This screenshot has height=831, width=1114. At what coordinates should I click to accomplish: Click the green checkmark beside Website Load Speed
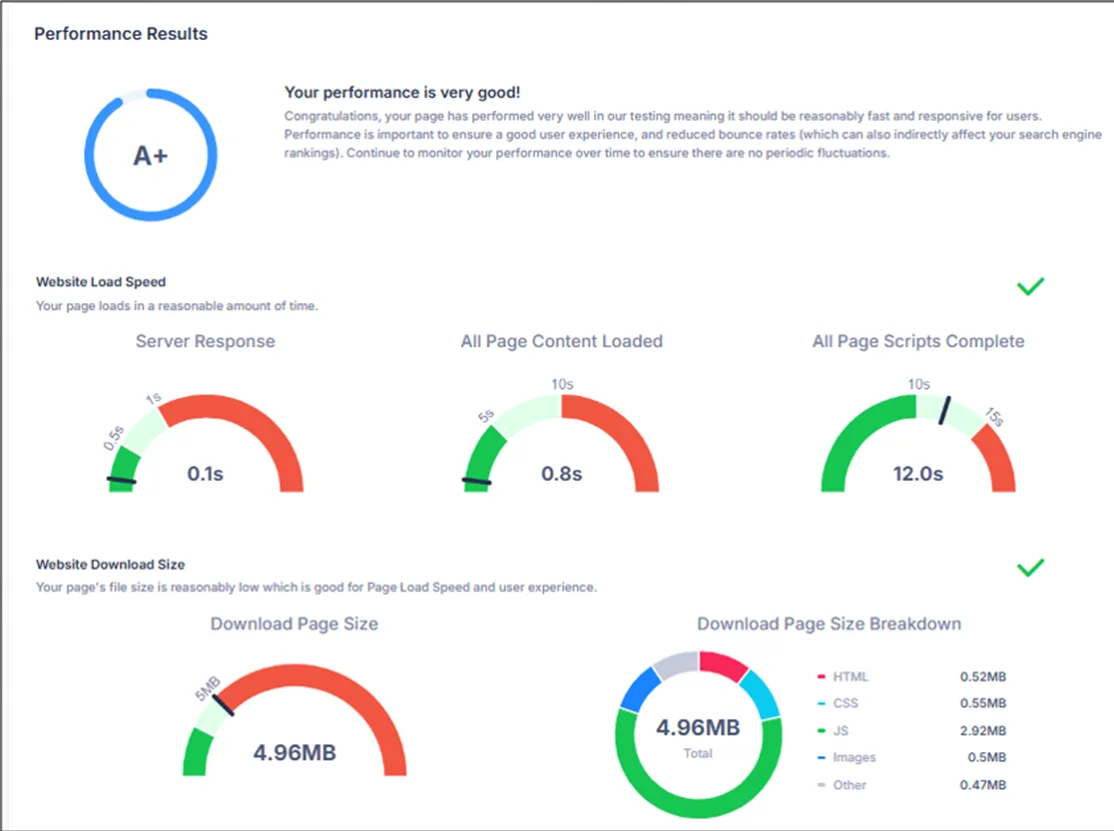coord(1030,287)
